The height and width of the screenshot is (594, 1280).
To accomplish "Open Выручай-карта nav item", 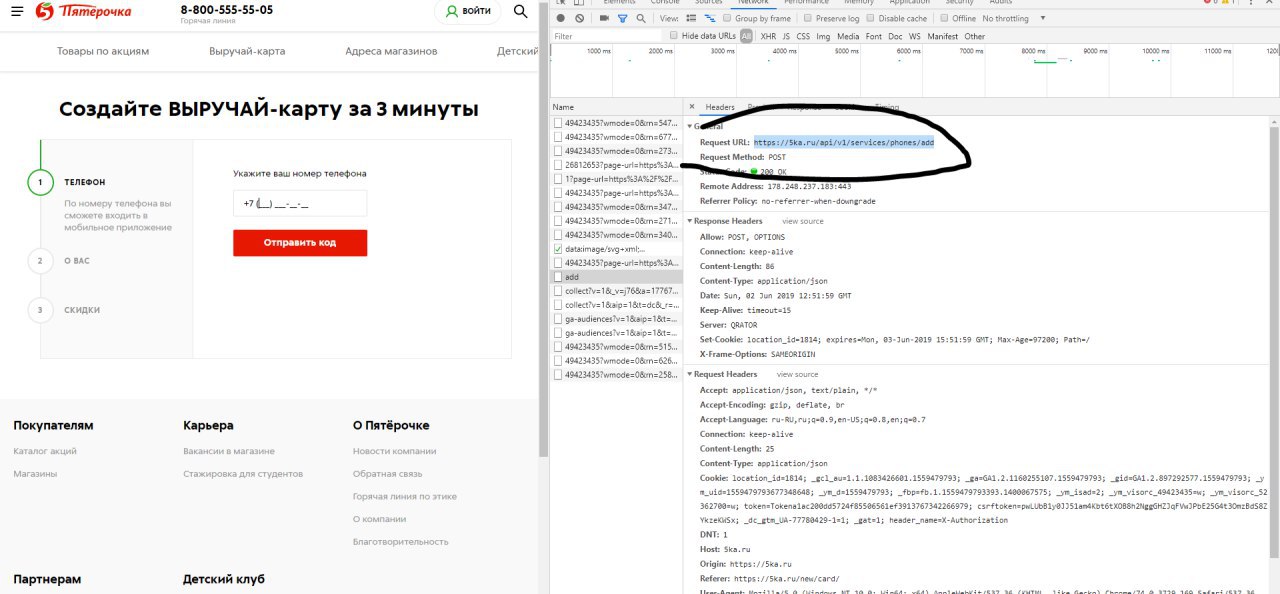I will click(x=247, y=51).
